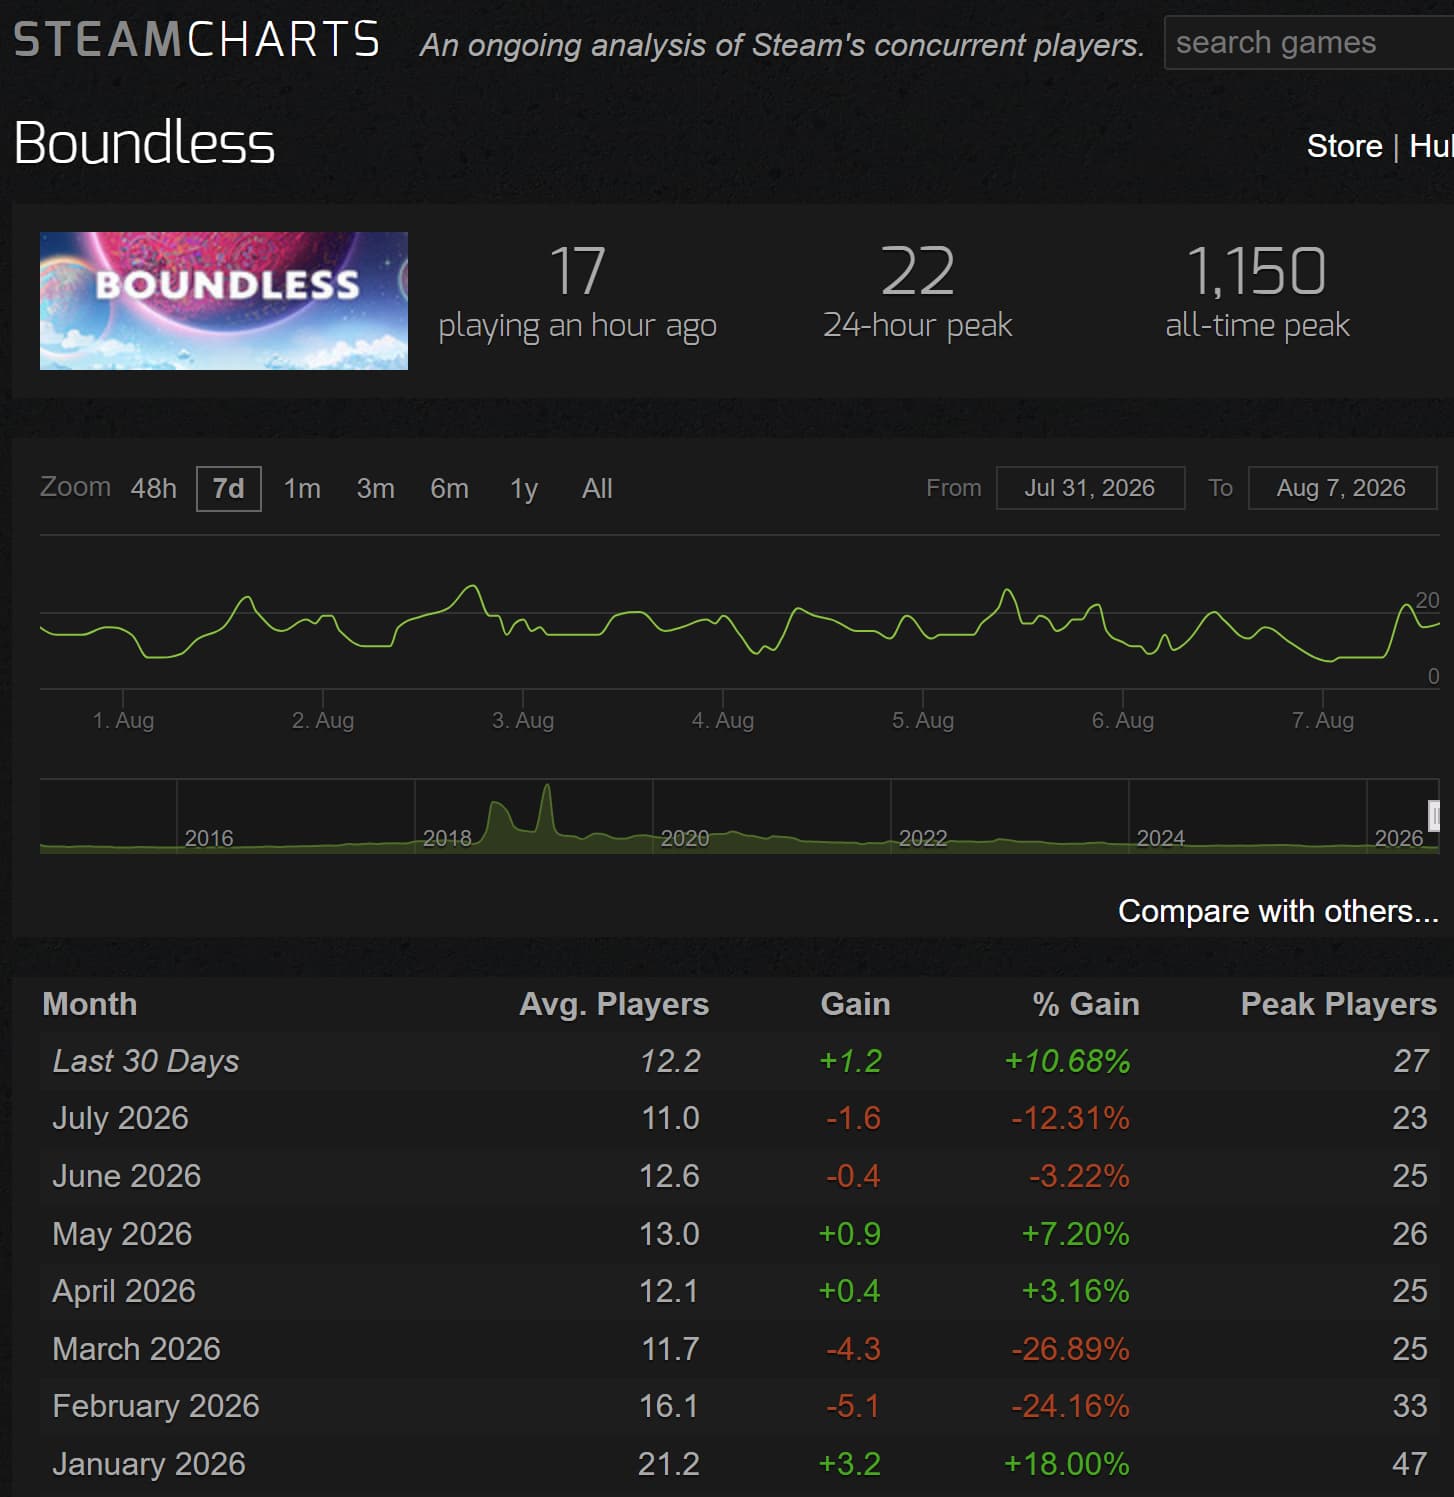The image size is (1454, 1497).
Task: Click the Gain column header
Action: pyautogui.click(x=855, y=1004)
